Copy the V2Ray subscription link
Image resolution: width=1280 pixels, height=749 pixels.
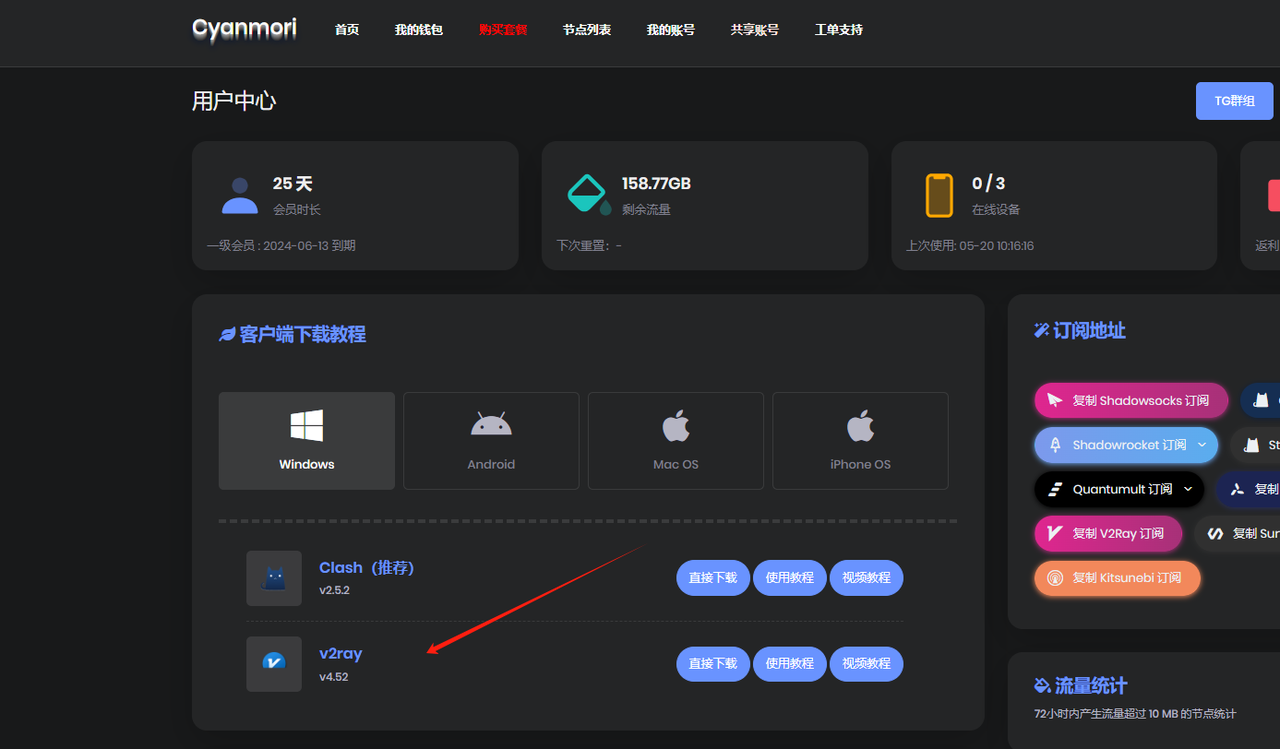pyautogui.click(x=1108, y=533)
